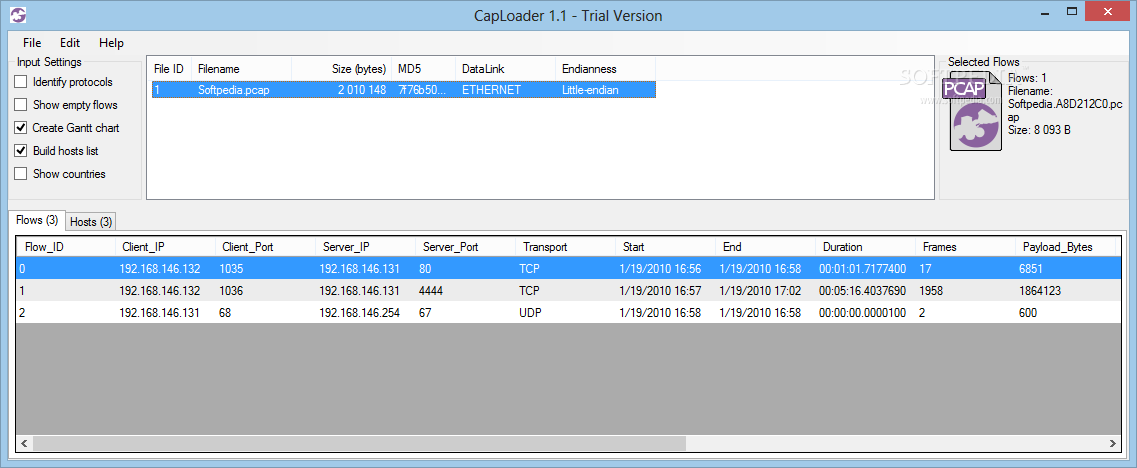Click the flows horizontal scrollbar thumb

point(359,443)
